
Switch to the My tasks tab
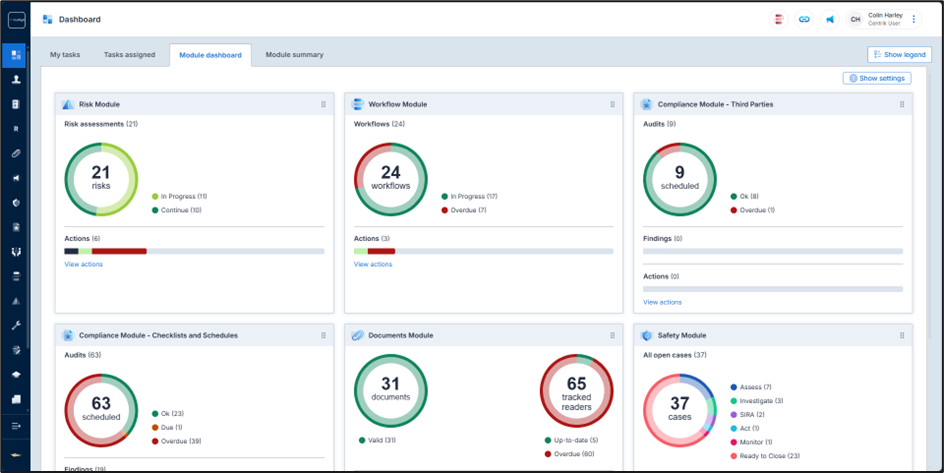pos(65,55)
